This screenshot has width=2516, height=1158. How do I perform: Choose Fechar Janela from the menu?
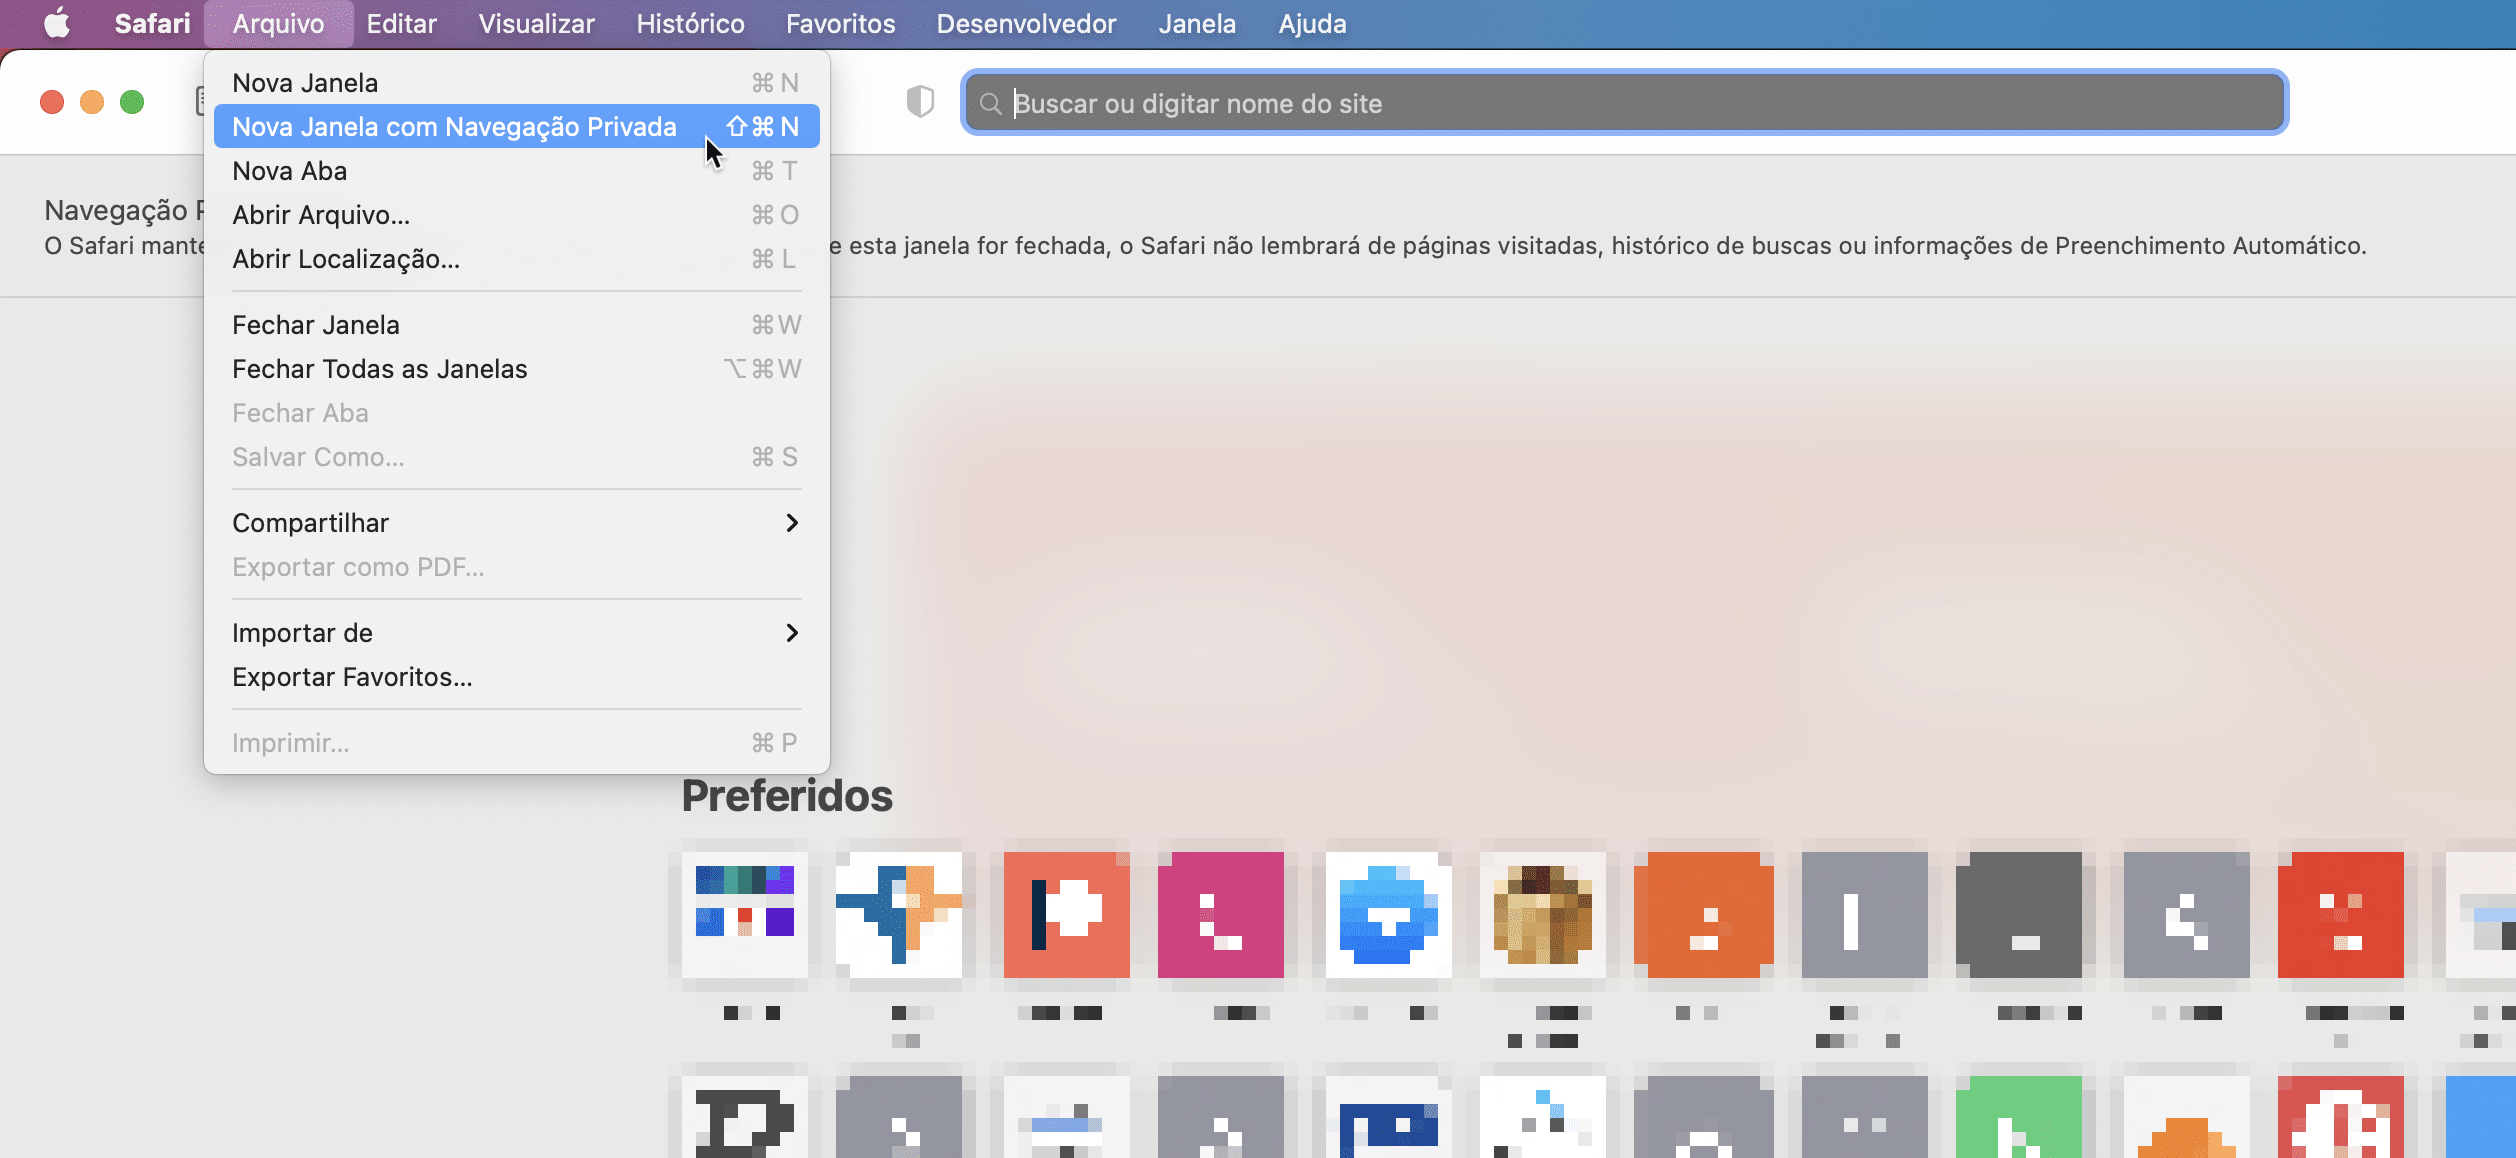click(x=516, y=325)
